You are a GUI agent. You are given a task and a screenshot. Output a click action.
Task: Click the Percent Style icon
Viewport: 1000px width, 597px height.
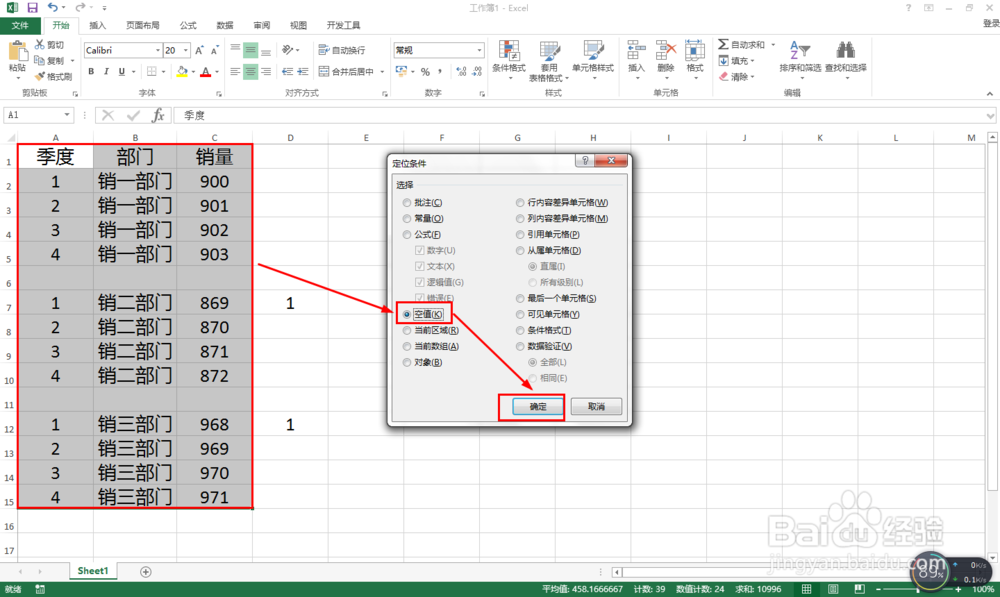pos(425,71)
